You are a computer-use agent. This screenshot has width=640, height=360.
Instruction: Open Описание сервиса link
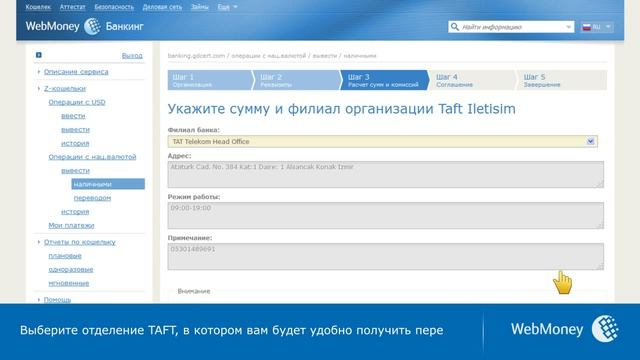(x=76, y=71)
